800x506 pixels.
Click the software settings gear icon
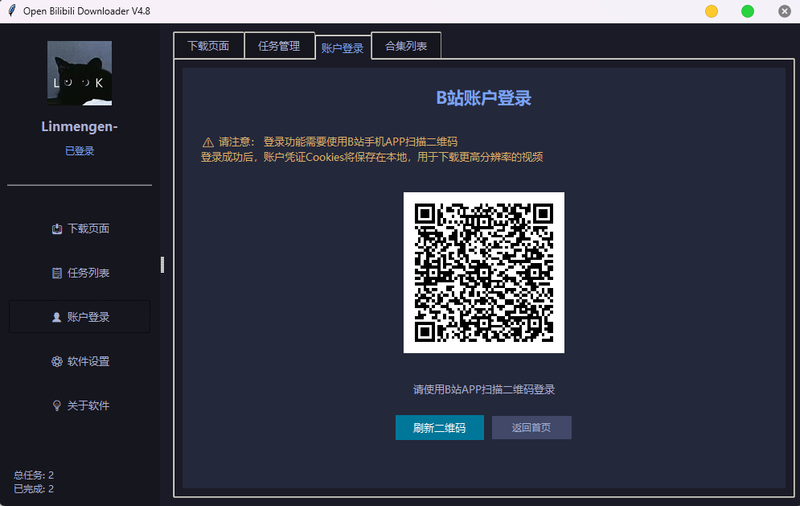57,362
